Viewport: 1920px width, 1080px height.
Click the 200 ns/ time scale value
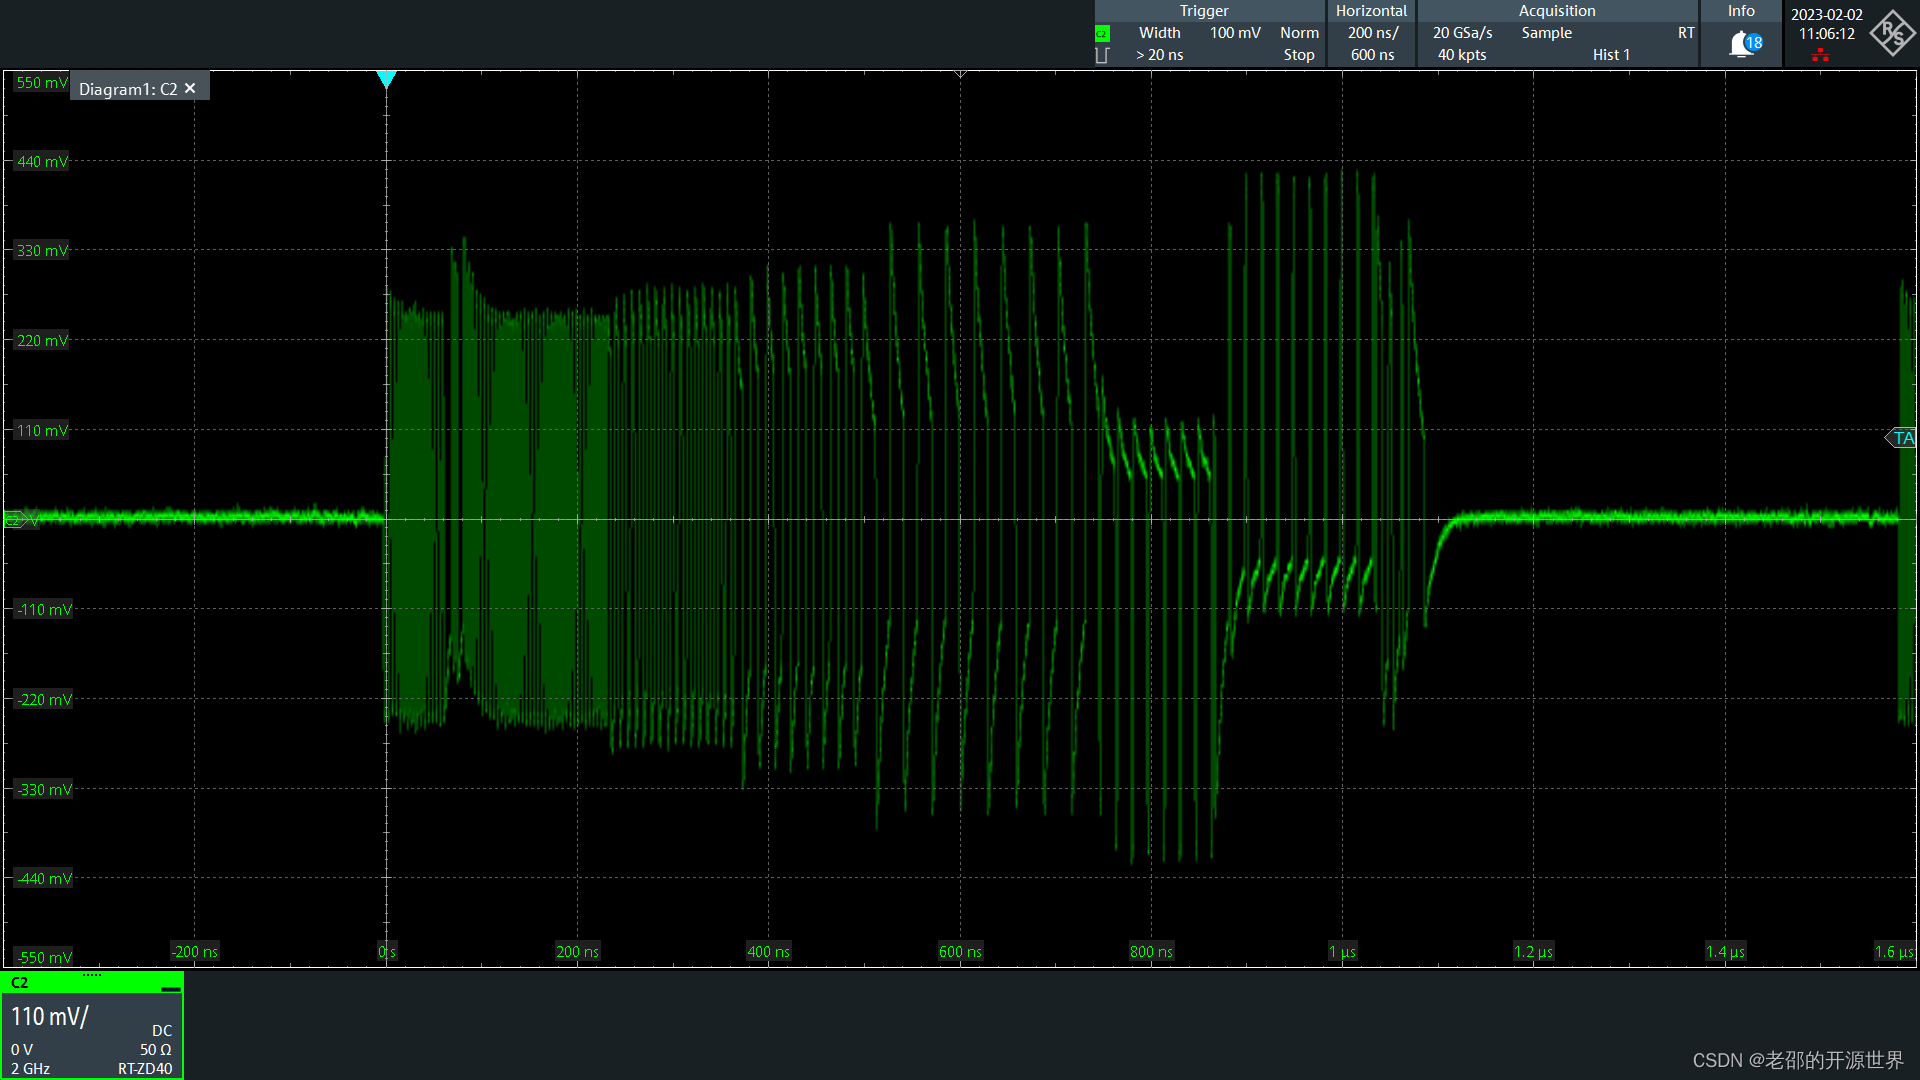1372,33
